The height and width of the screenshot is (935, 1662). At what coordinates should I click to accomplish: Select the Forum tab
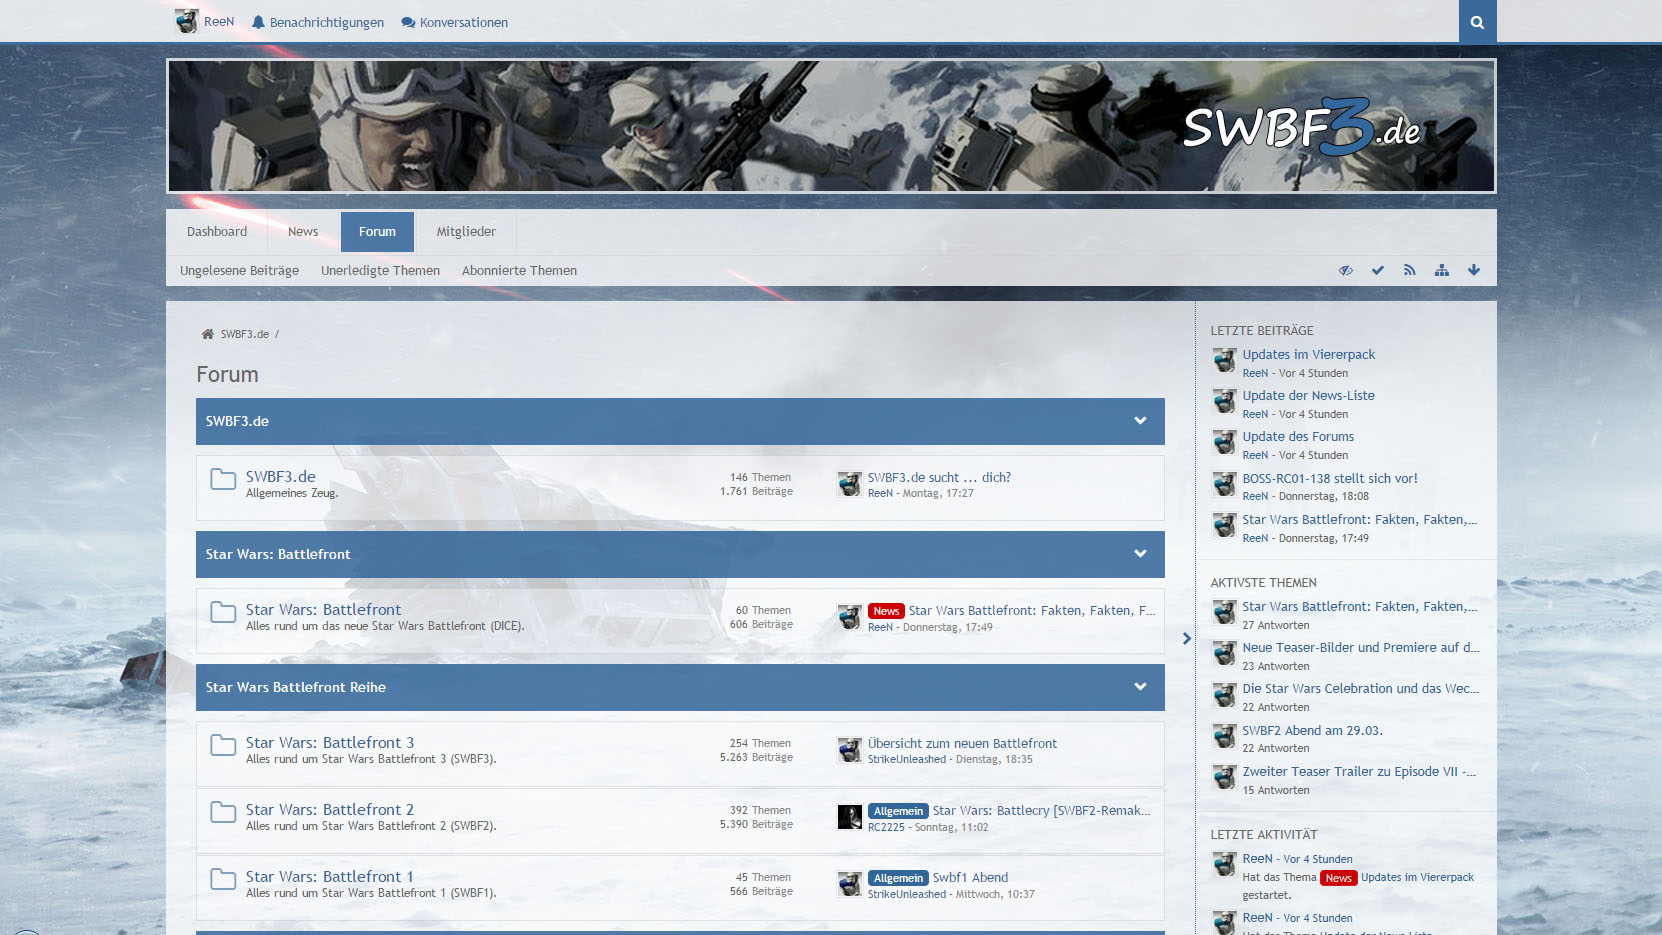(x=377, y=231)
